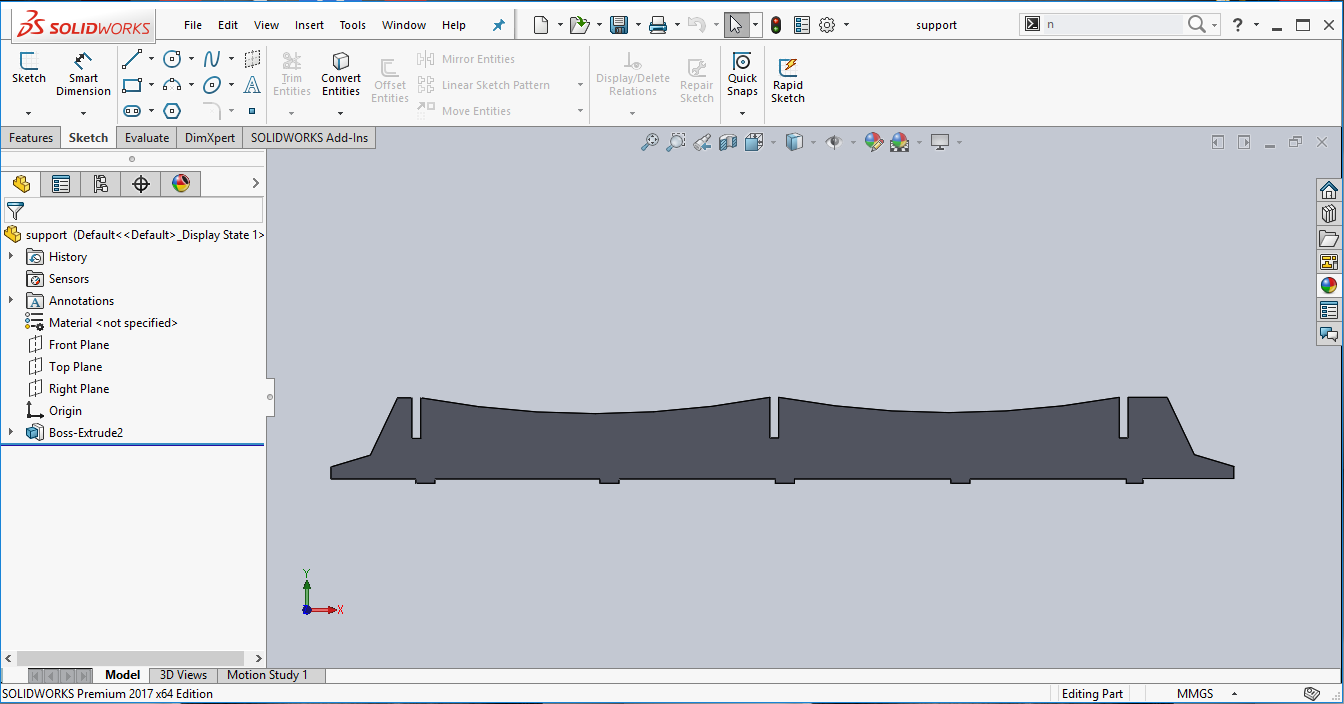1344x704 pixels.
Task: Open the View Orientation icon
Action: click(754, 142)
